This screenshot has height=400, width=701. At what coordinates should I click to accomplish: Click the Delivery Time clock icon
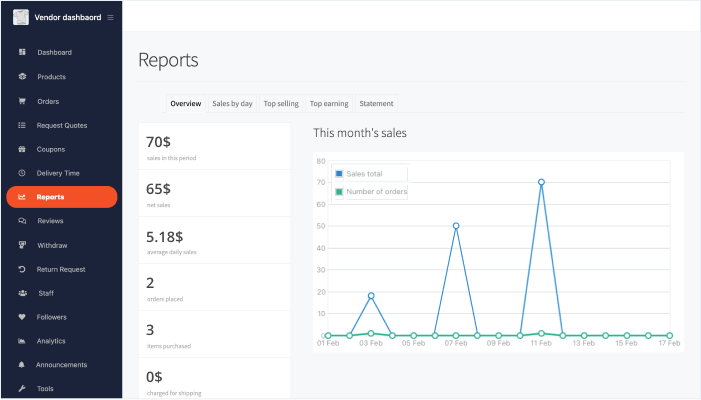(21, 173)
